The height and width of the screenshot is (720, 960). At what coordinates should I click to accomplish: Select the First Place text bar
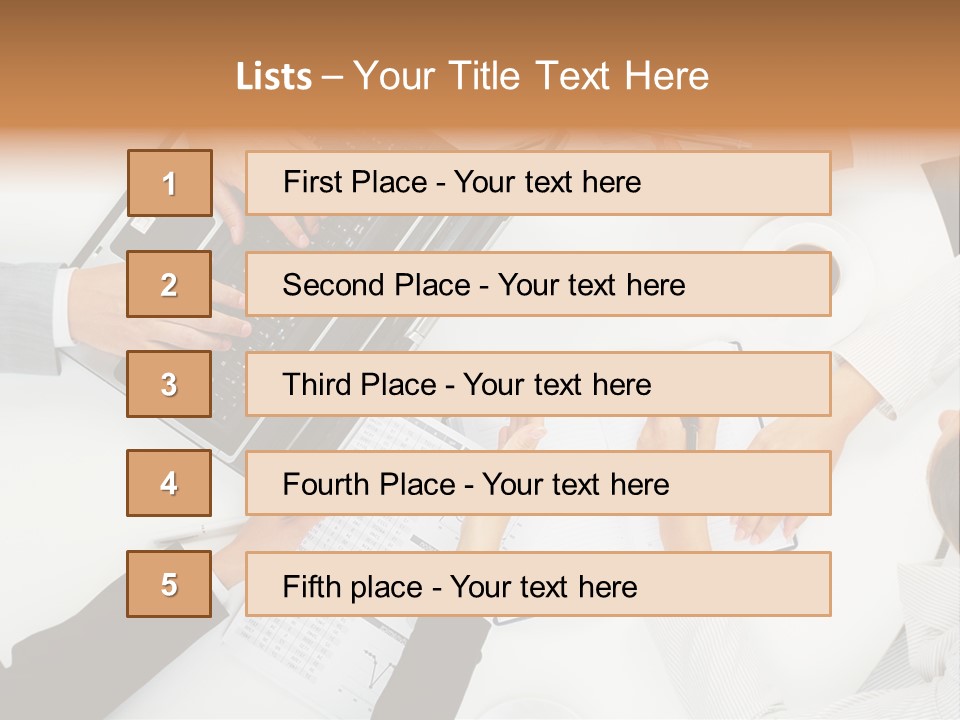click(x=538, y=183)
